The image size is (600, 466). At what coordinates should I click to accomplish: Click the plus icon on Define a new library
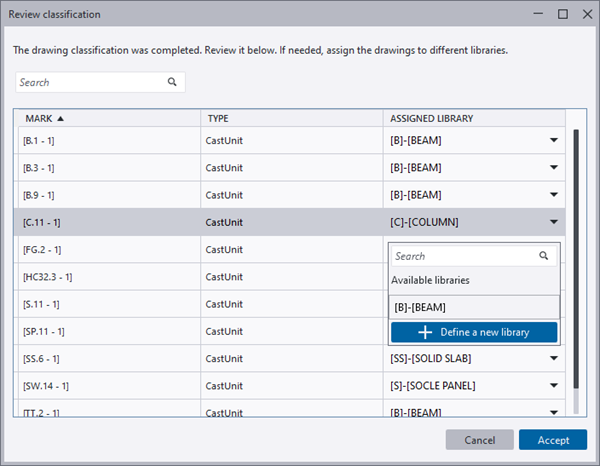coord(425,332)
